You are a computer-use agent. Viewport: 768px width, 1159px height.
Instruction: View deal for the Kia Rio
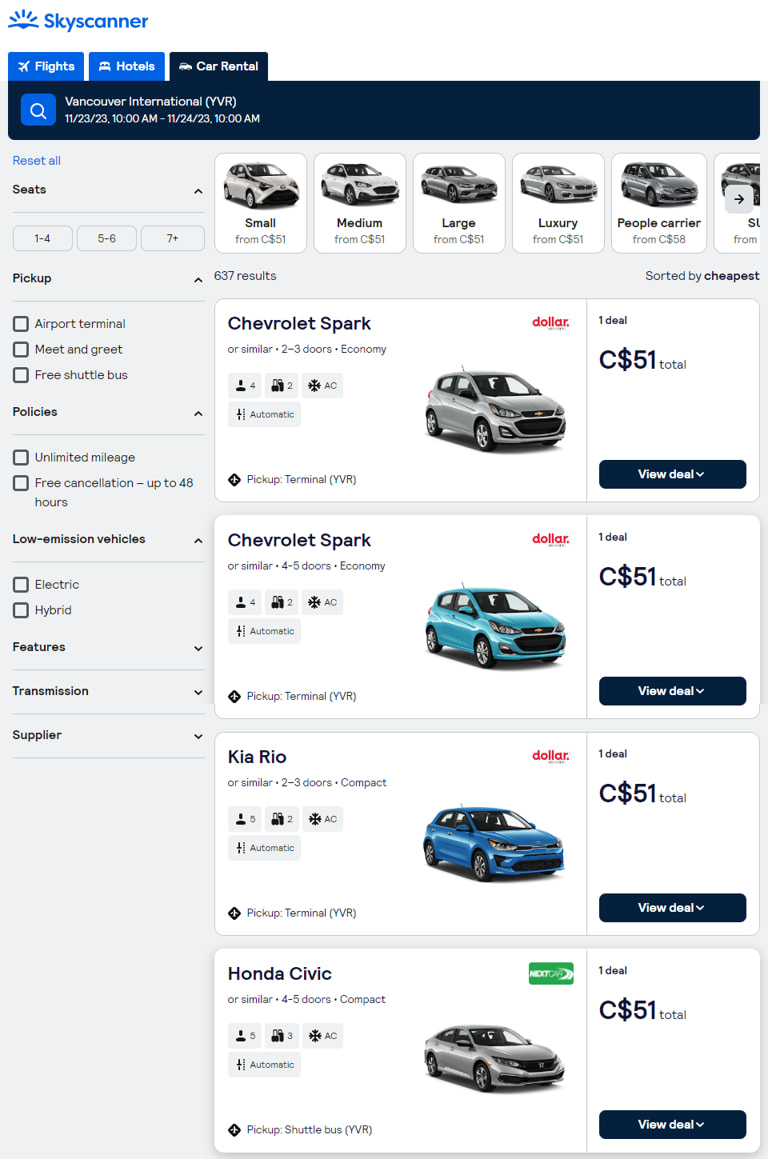(672, 907)
